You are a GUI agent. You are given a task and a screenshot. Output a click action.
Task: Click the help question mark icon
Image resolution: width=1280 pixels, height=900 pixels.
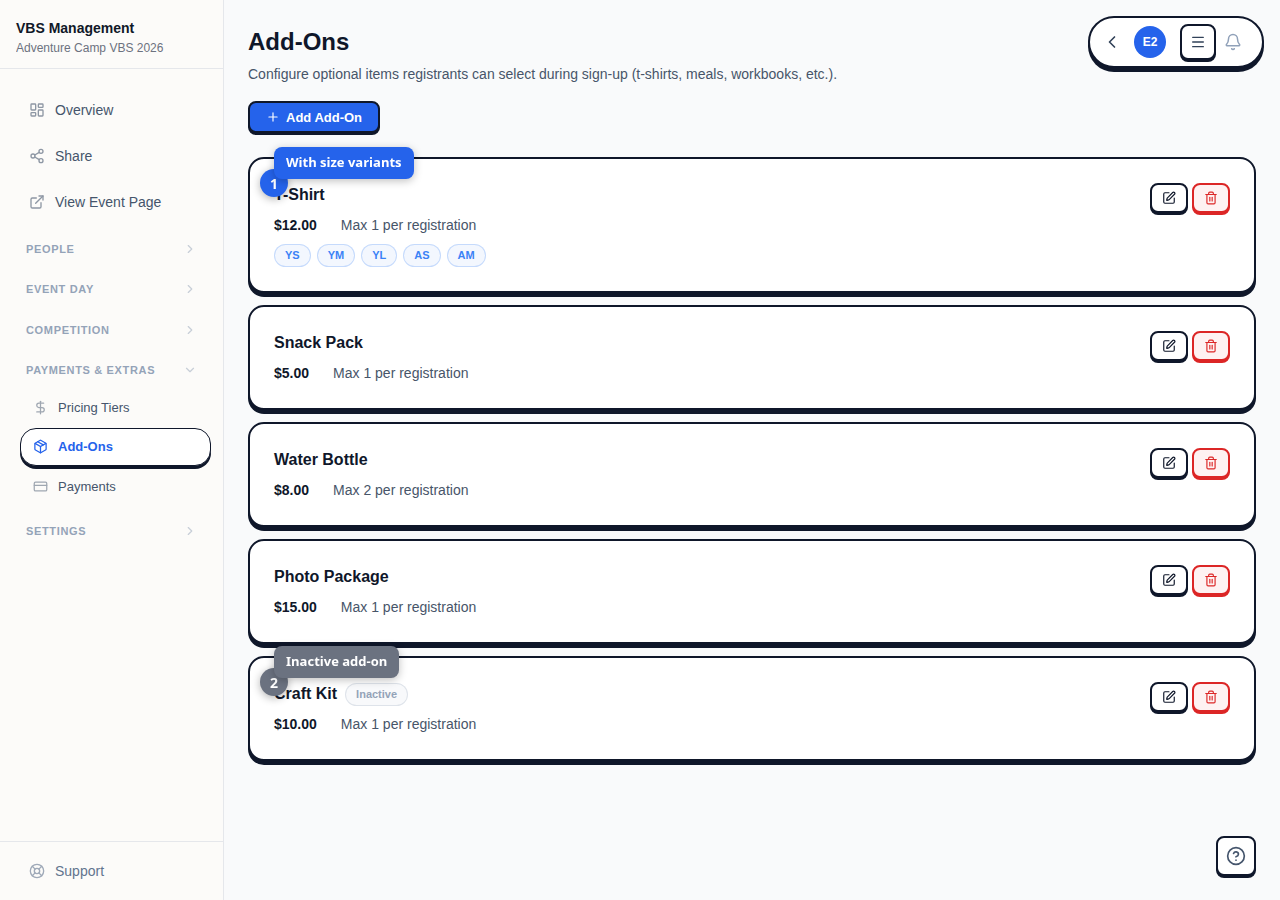point(1235,856)
